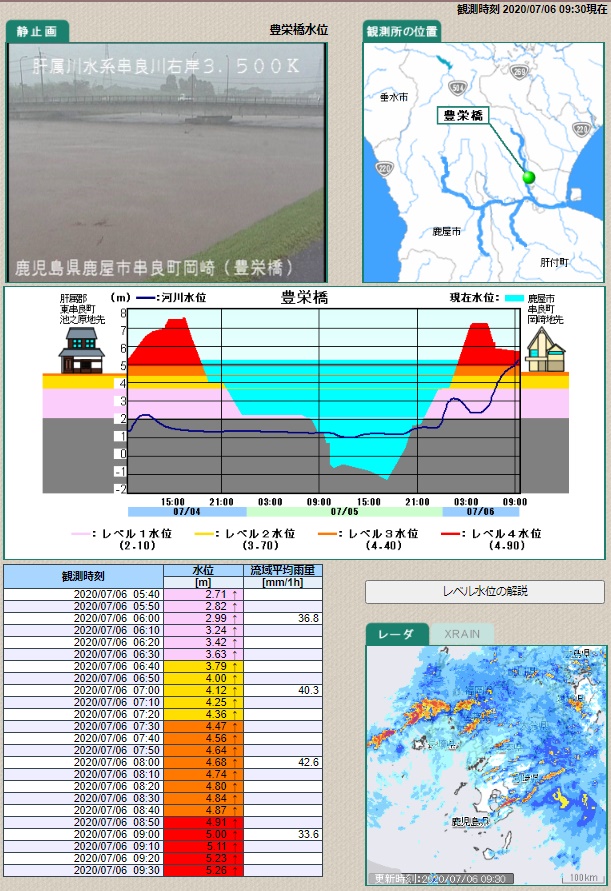Click the left bank house icon
This screenshot has height=891, width=611.
81,350
